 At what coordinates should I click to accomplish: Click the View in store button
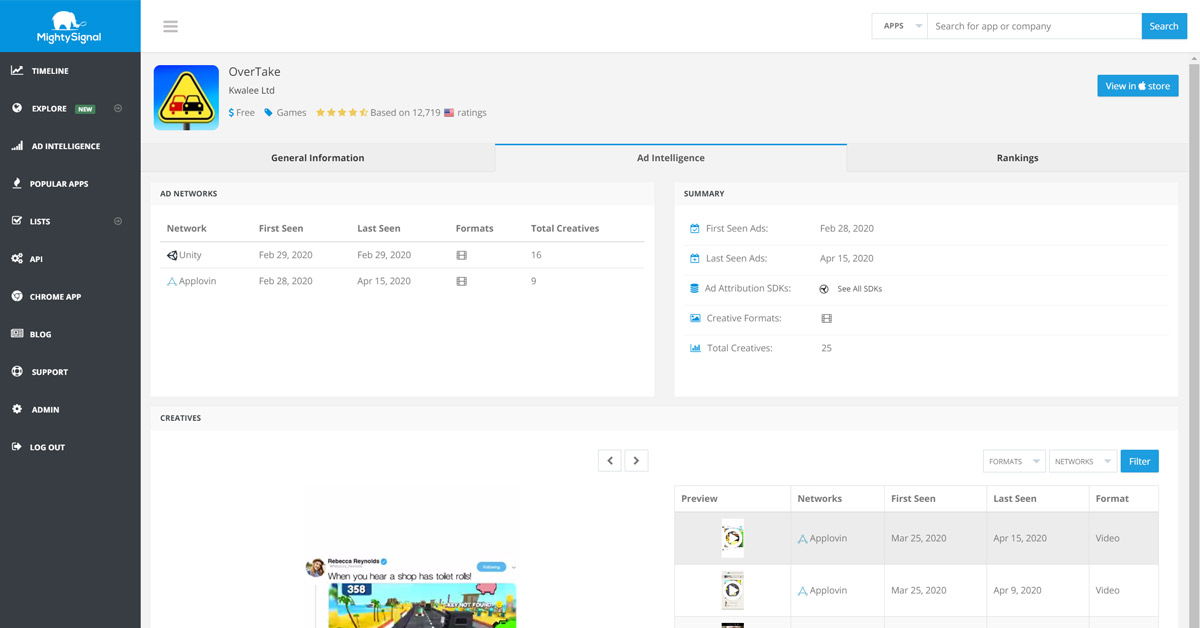[1138, 86]
